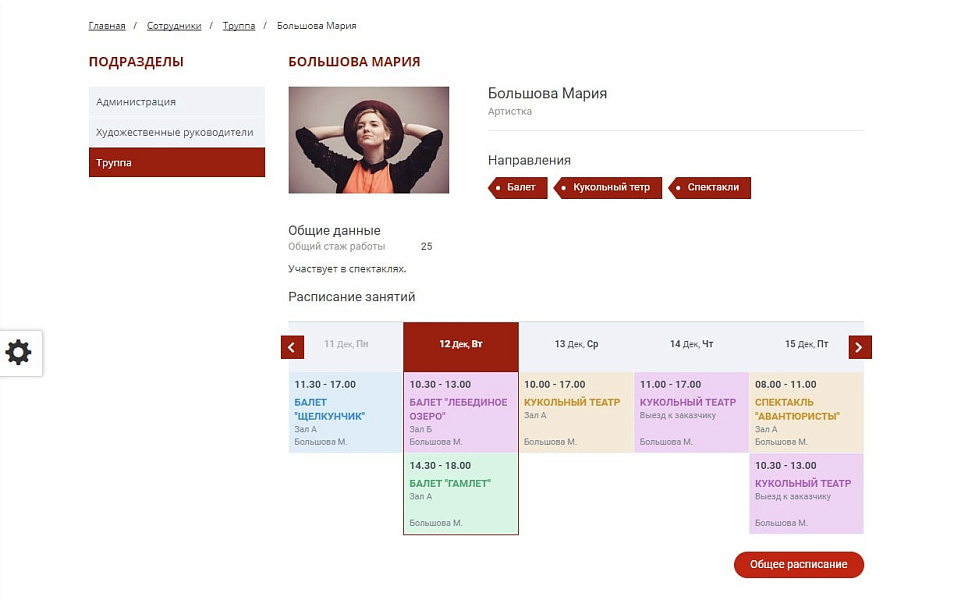The height and width of the screenshot is (600, 954).
Task: Select the Труппа subsection
Action: coord(176,163)
